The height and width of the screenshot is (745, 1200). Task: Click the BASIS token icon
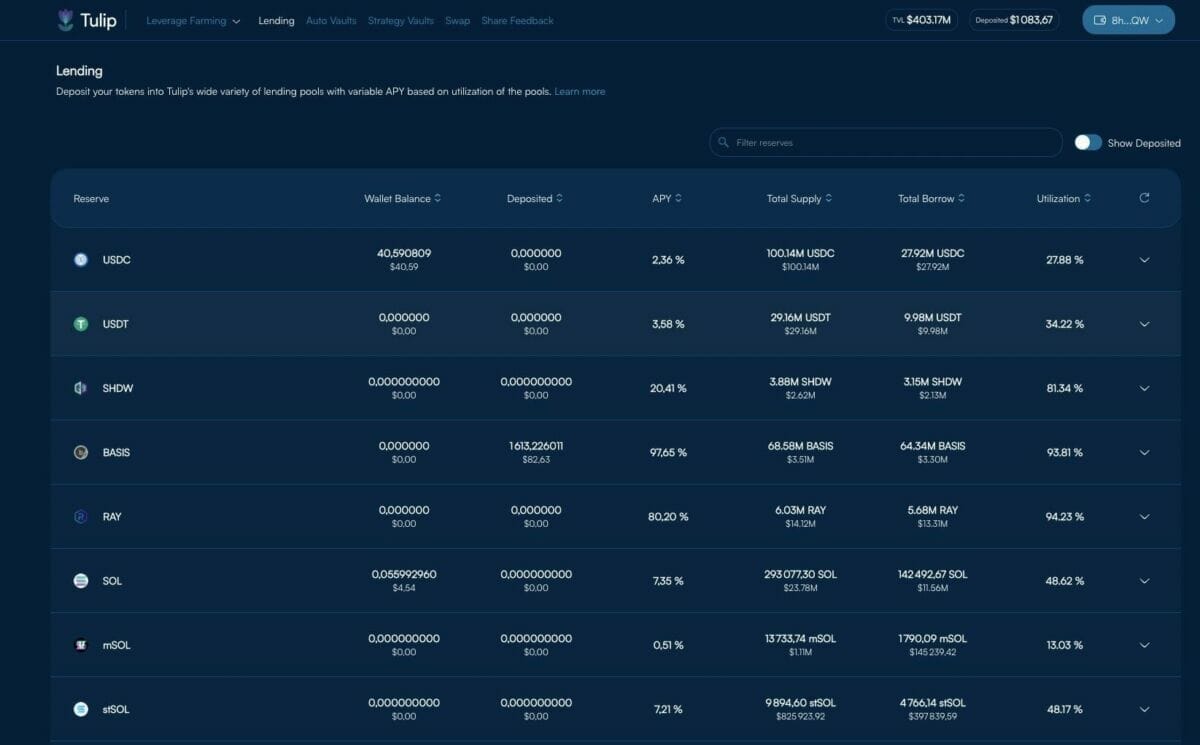tap(81, 452)
